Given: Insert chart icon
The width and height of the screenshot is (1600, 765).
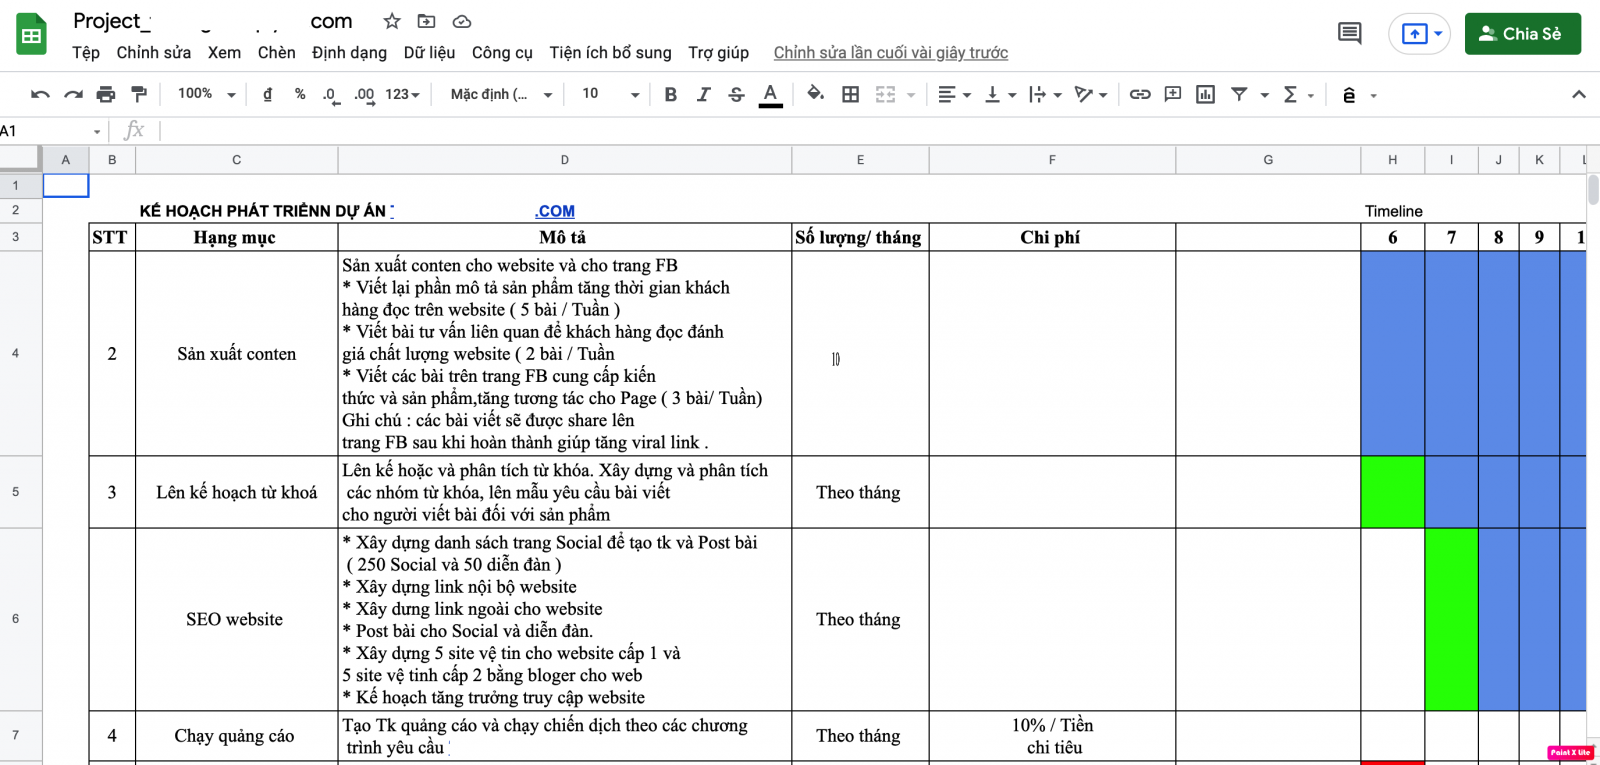Looking at the screenshot, I should (x=1206, y=94).
